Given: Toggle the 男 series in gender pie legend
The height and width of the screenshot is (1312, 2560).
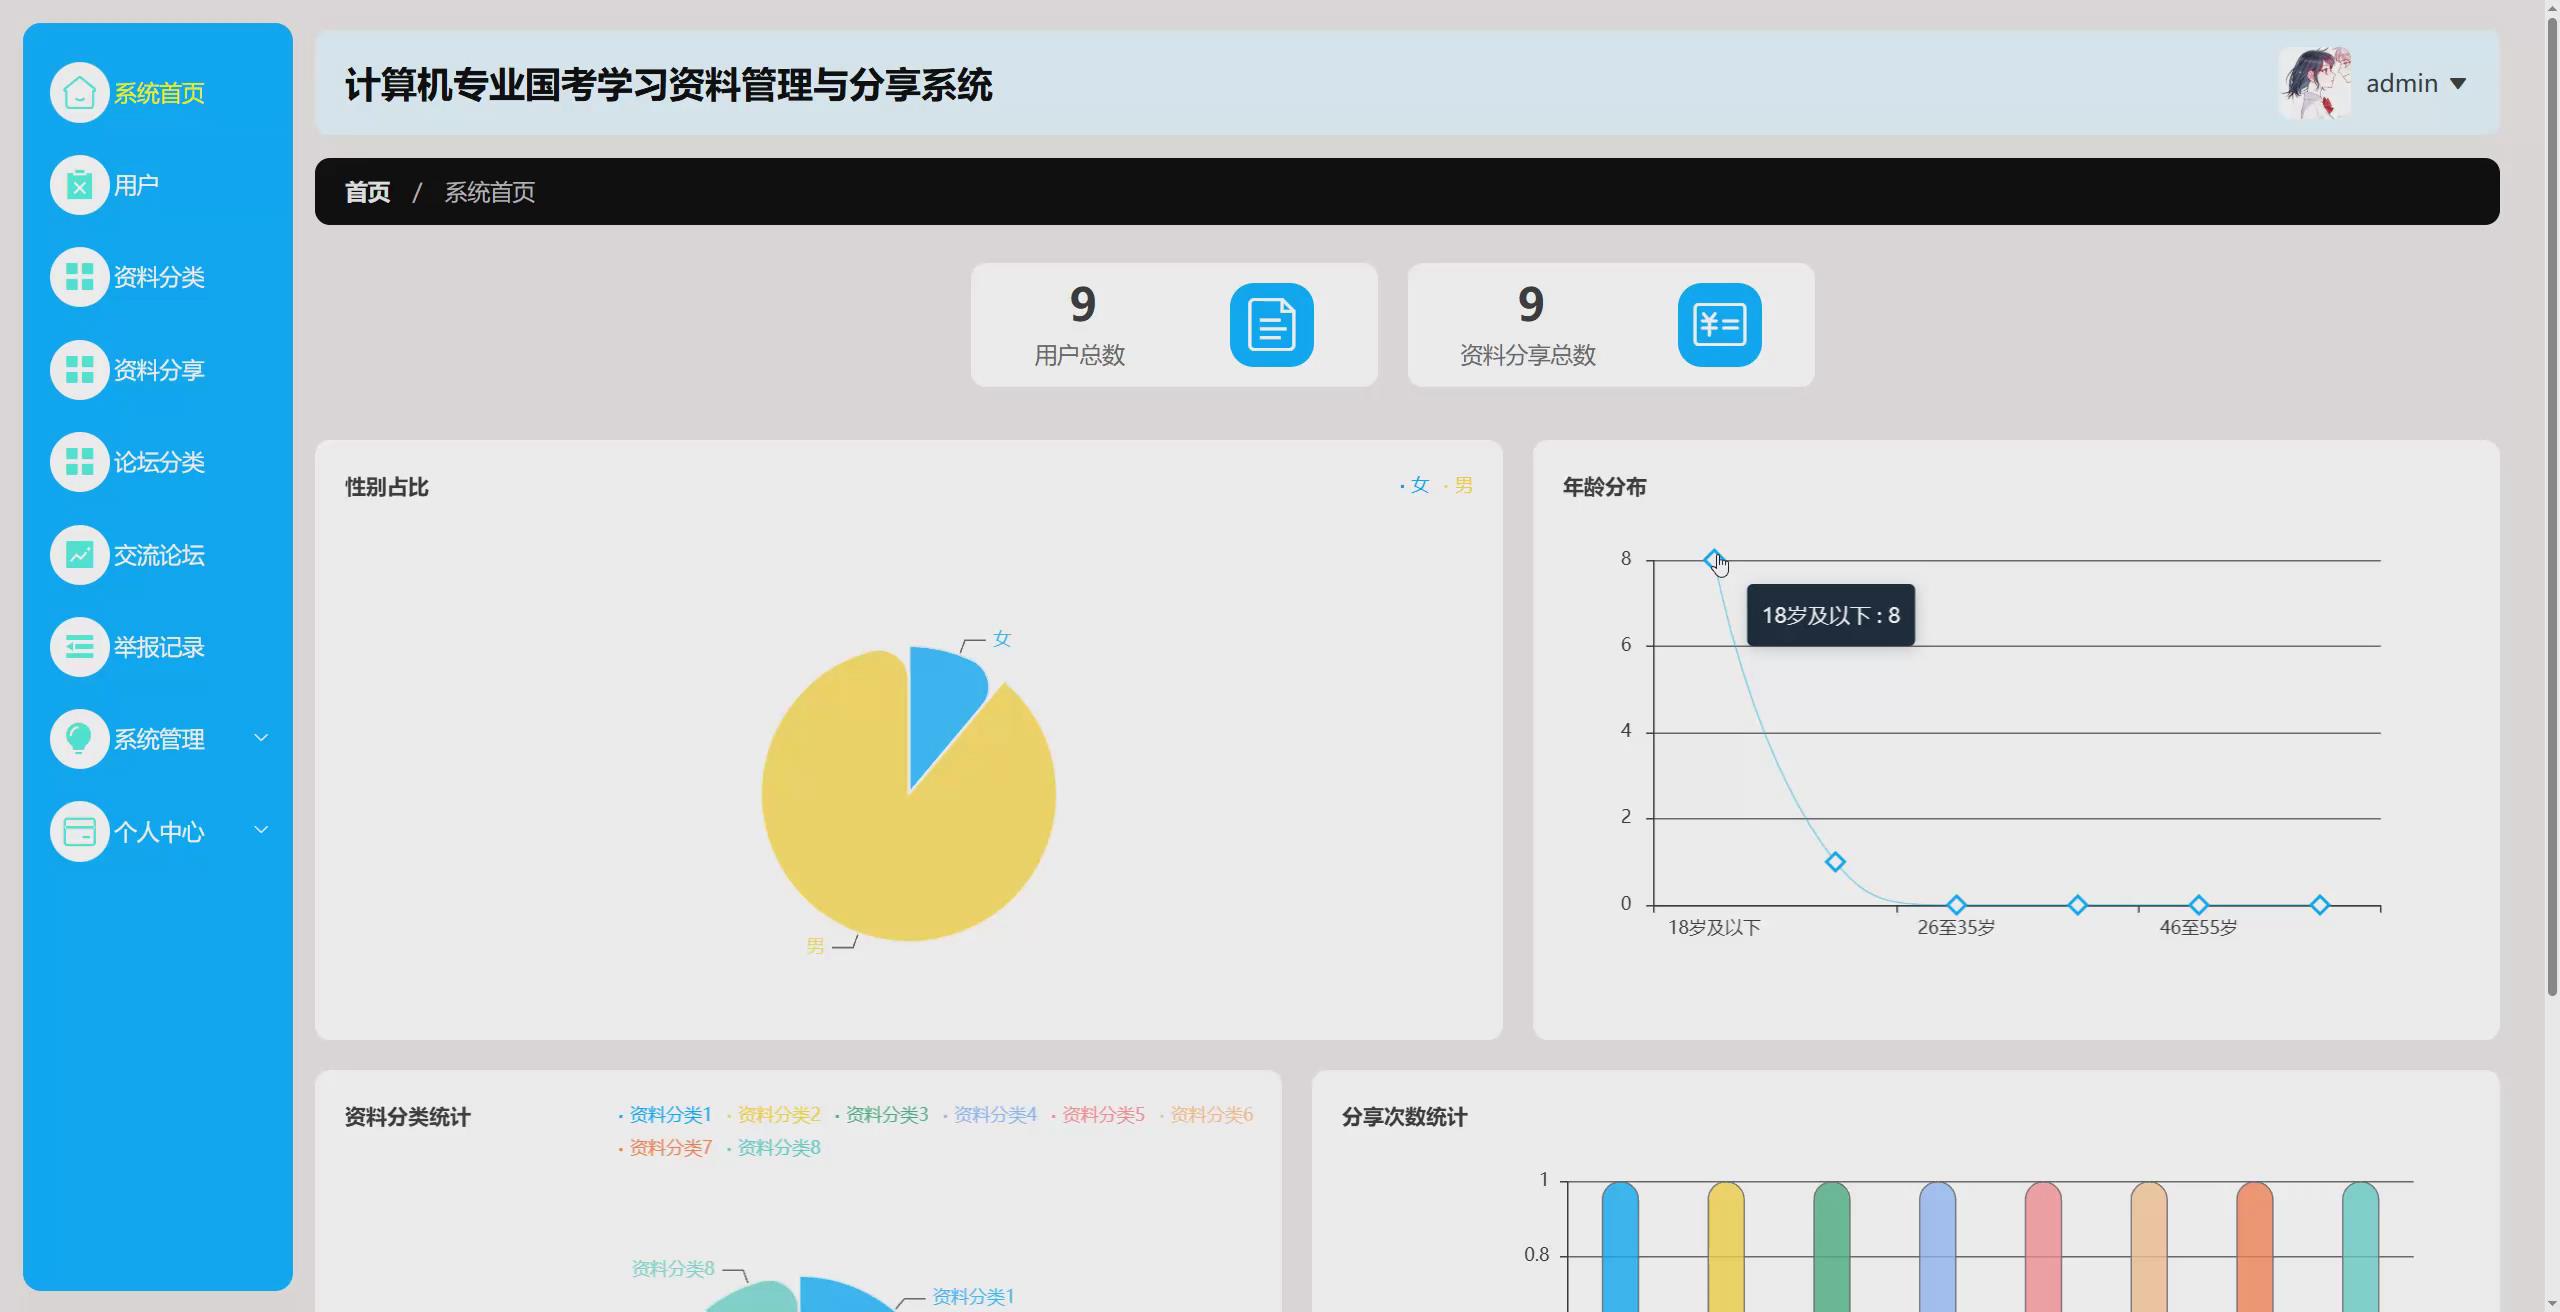Looking at the screenshot, I should pyautogui.click(x=1461, y=486).
